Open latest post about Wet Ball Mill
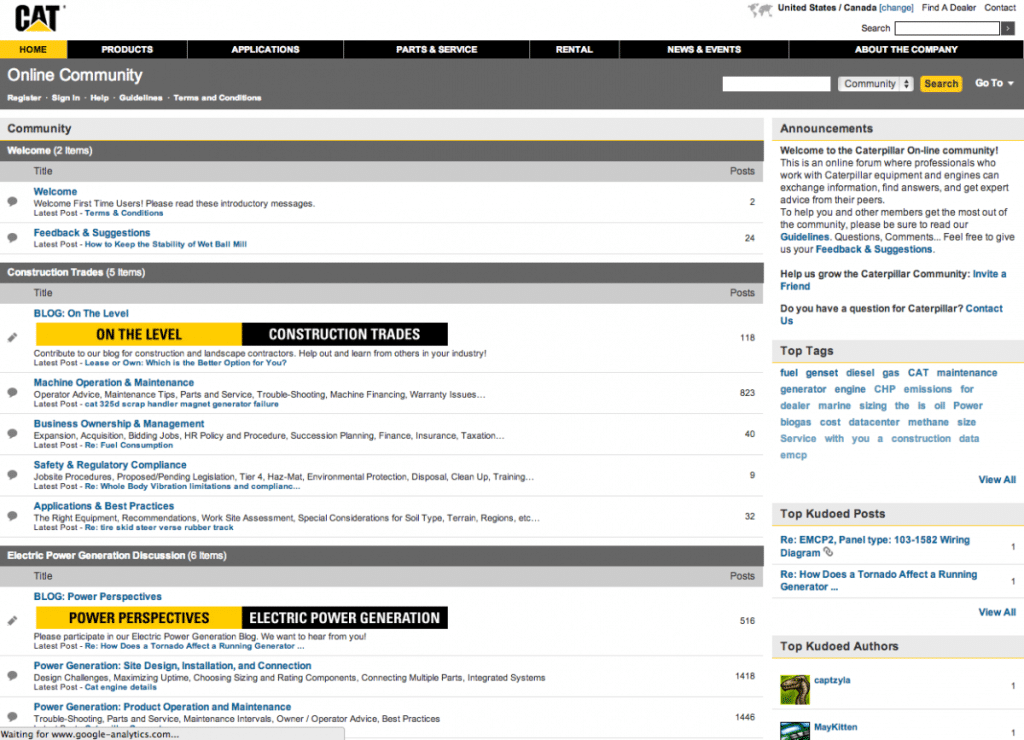This screenshot has width=1024, height=740. [x=166, y=244]
